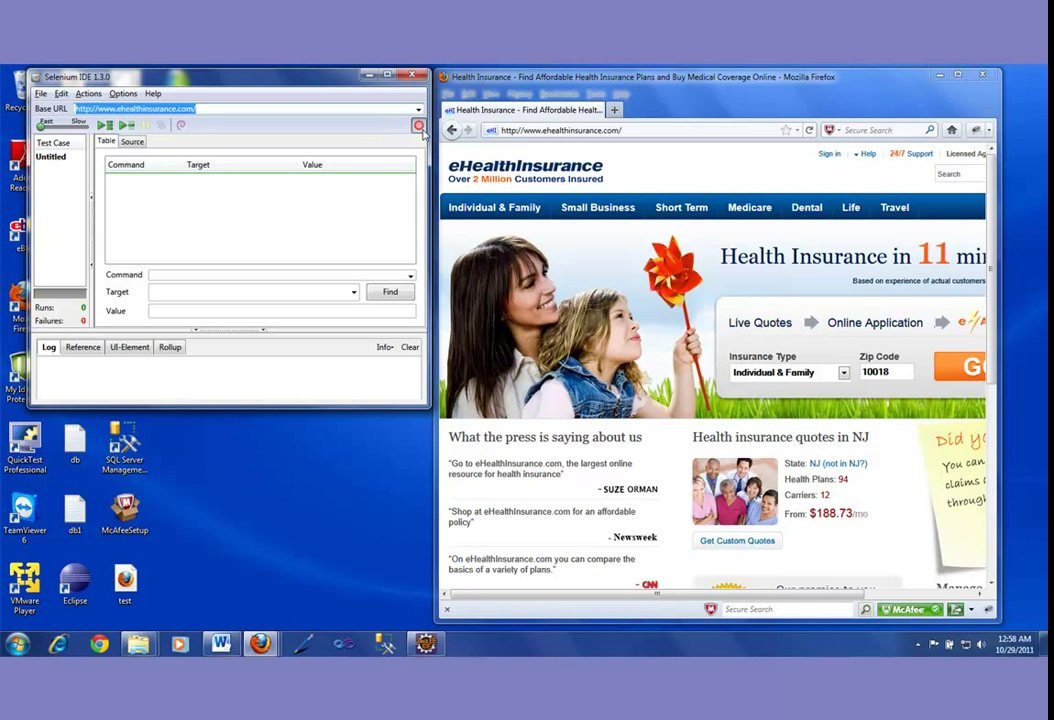
Task: Click the Zip Code input field
Action: pos(886,372)
